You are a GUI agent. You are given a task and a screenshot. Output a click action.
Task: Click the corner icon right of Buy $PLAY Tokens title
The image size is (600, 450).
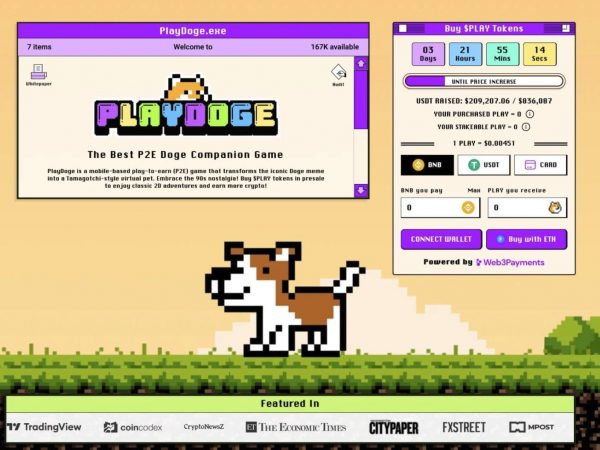tap(566, 28)
